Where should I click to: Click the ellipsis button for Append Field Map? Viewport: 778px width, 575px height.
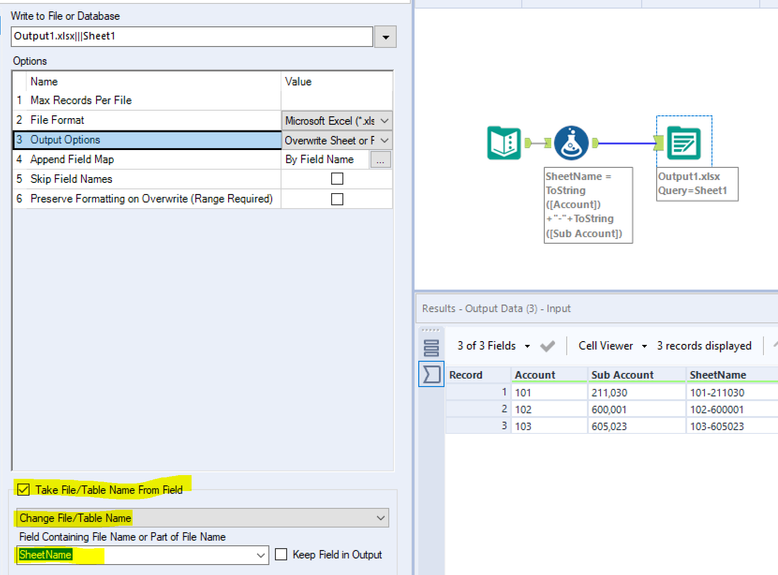pyautogui.click(x=381, y=160)
